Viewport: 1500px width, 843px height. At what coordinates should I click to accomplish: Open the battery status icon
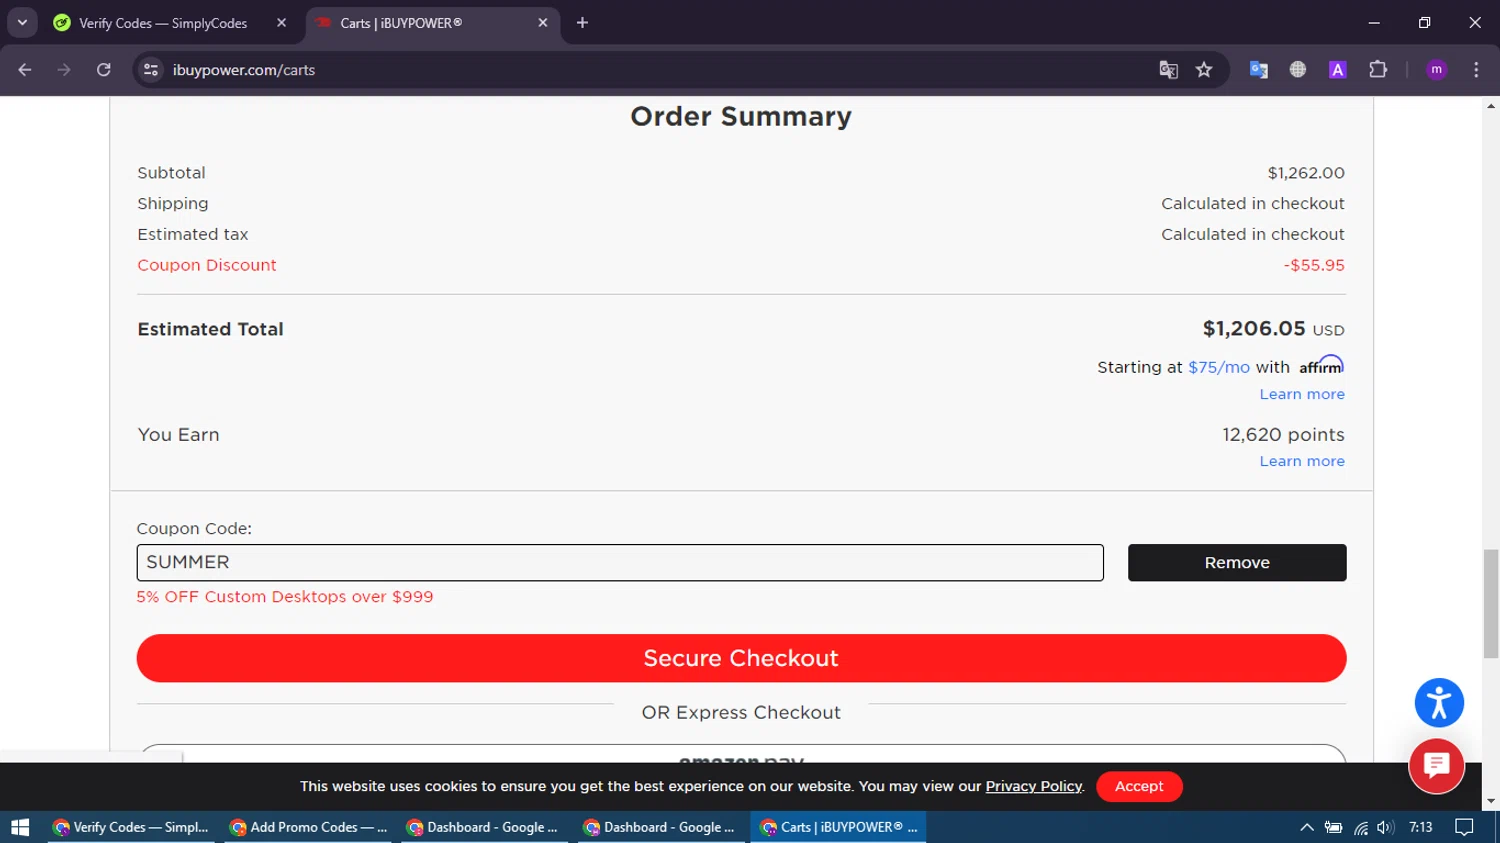point(1333,827)
